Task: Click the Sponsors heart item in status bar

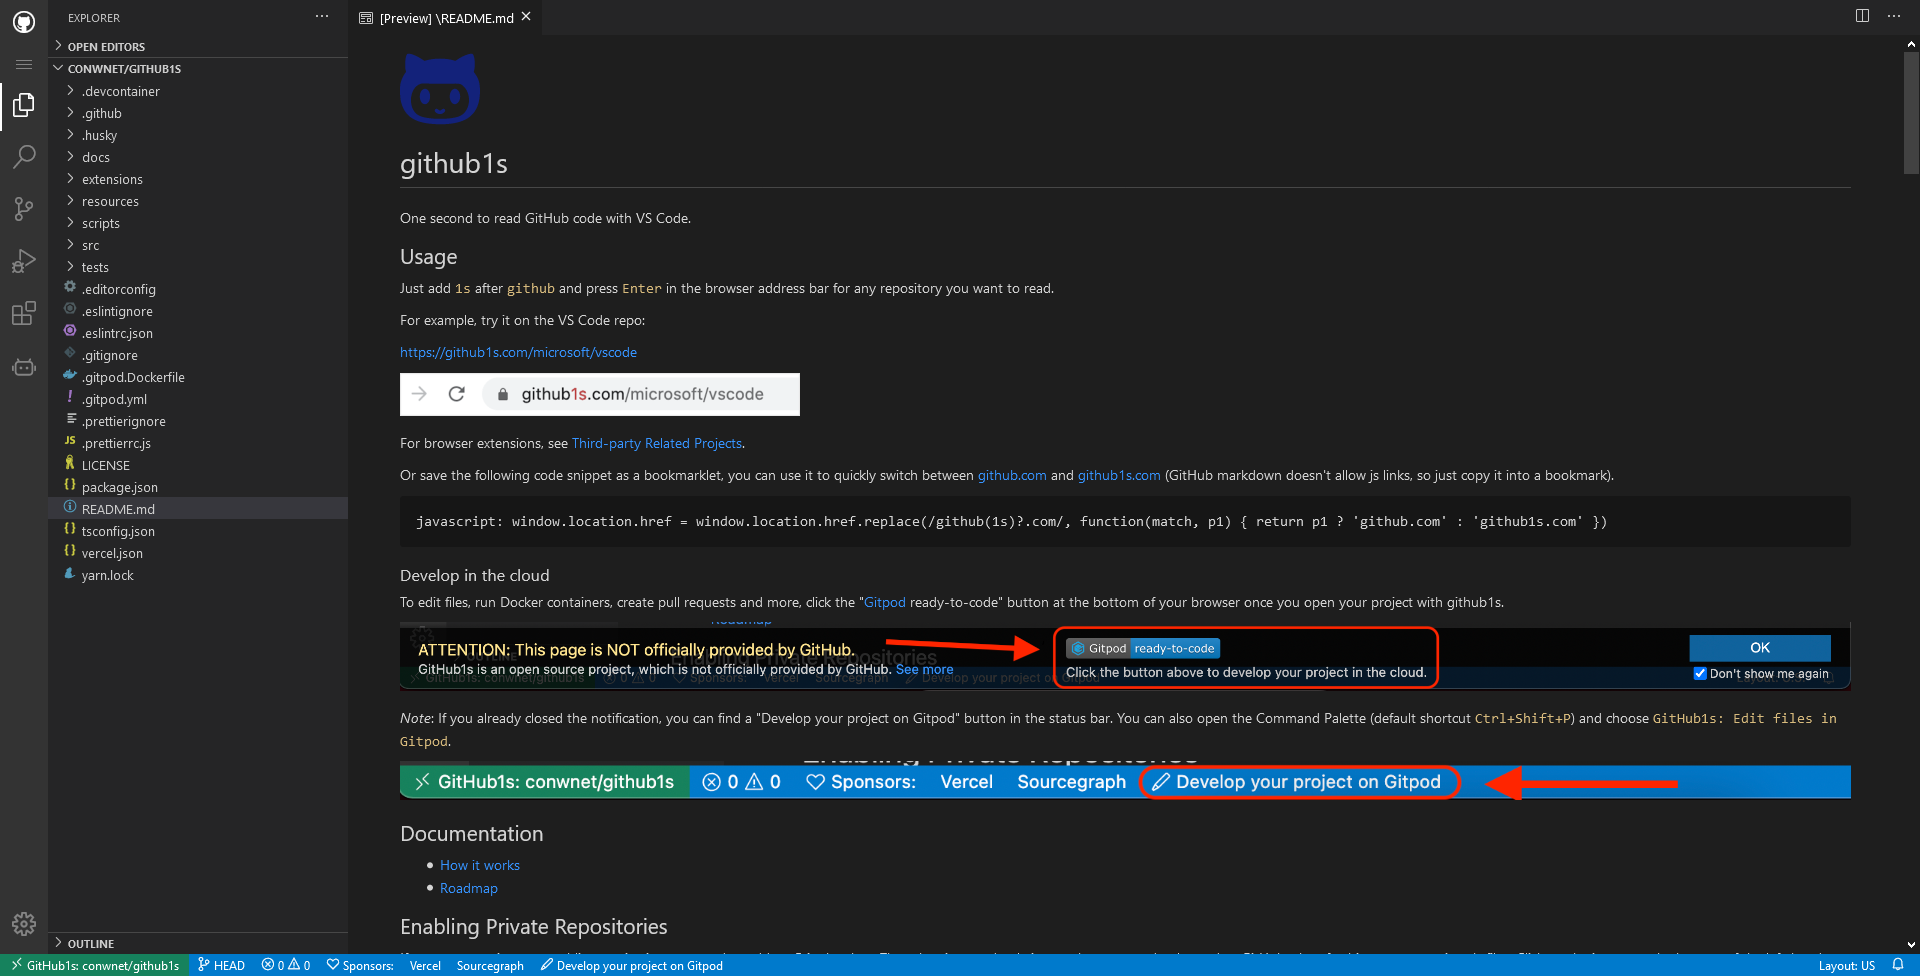Action: (x=360, y=965)
